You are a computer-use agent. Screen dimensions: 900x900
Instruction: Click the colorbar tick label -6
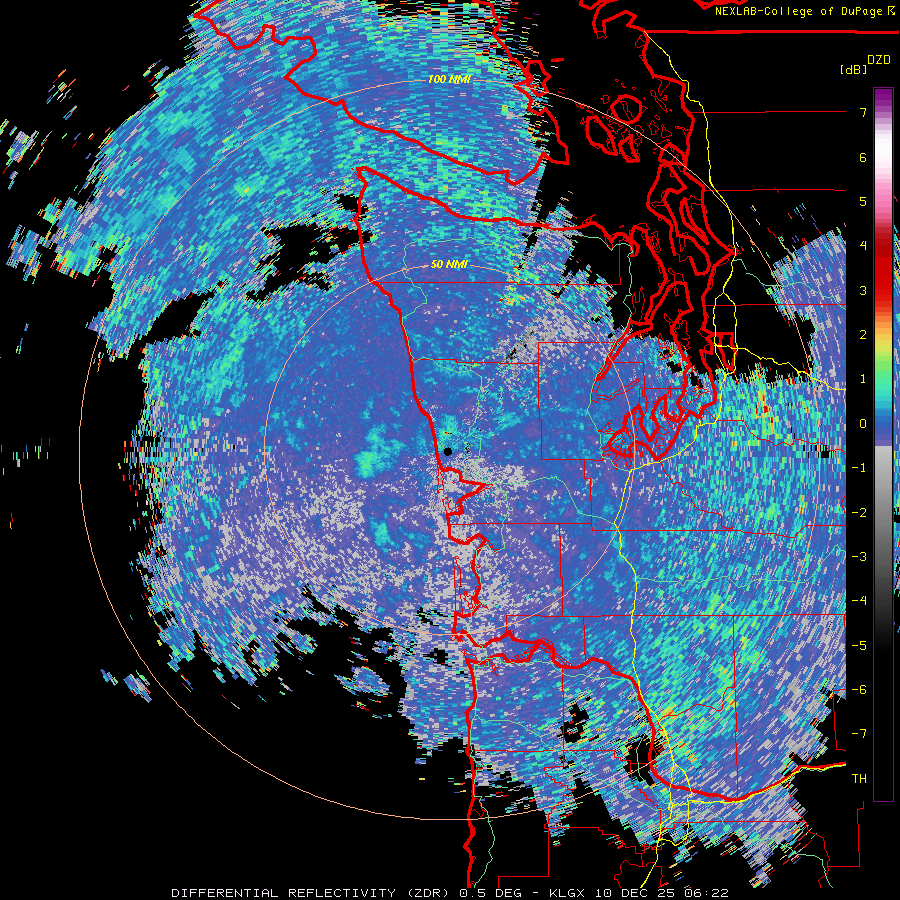tap(859, 690)
